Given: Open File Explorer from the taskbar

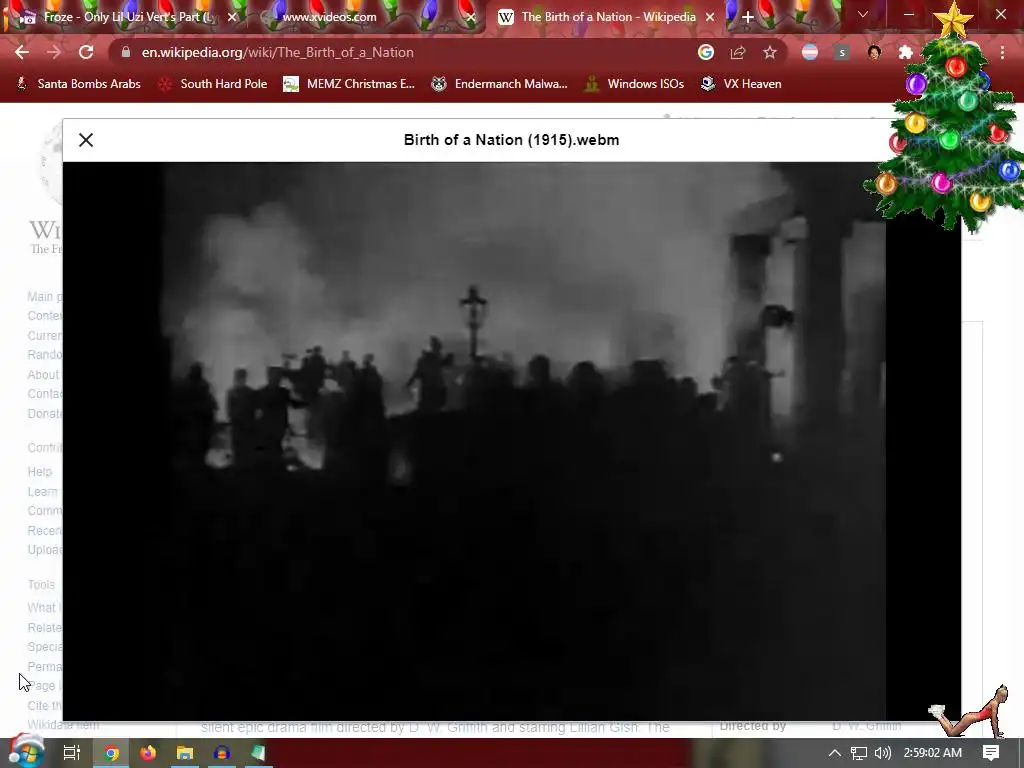Looking at the screenshot, I should (185, 753).
